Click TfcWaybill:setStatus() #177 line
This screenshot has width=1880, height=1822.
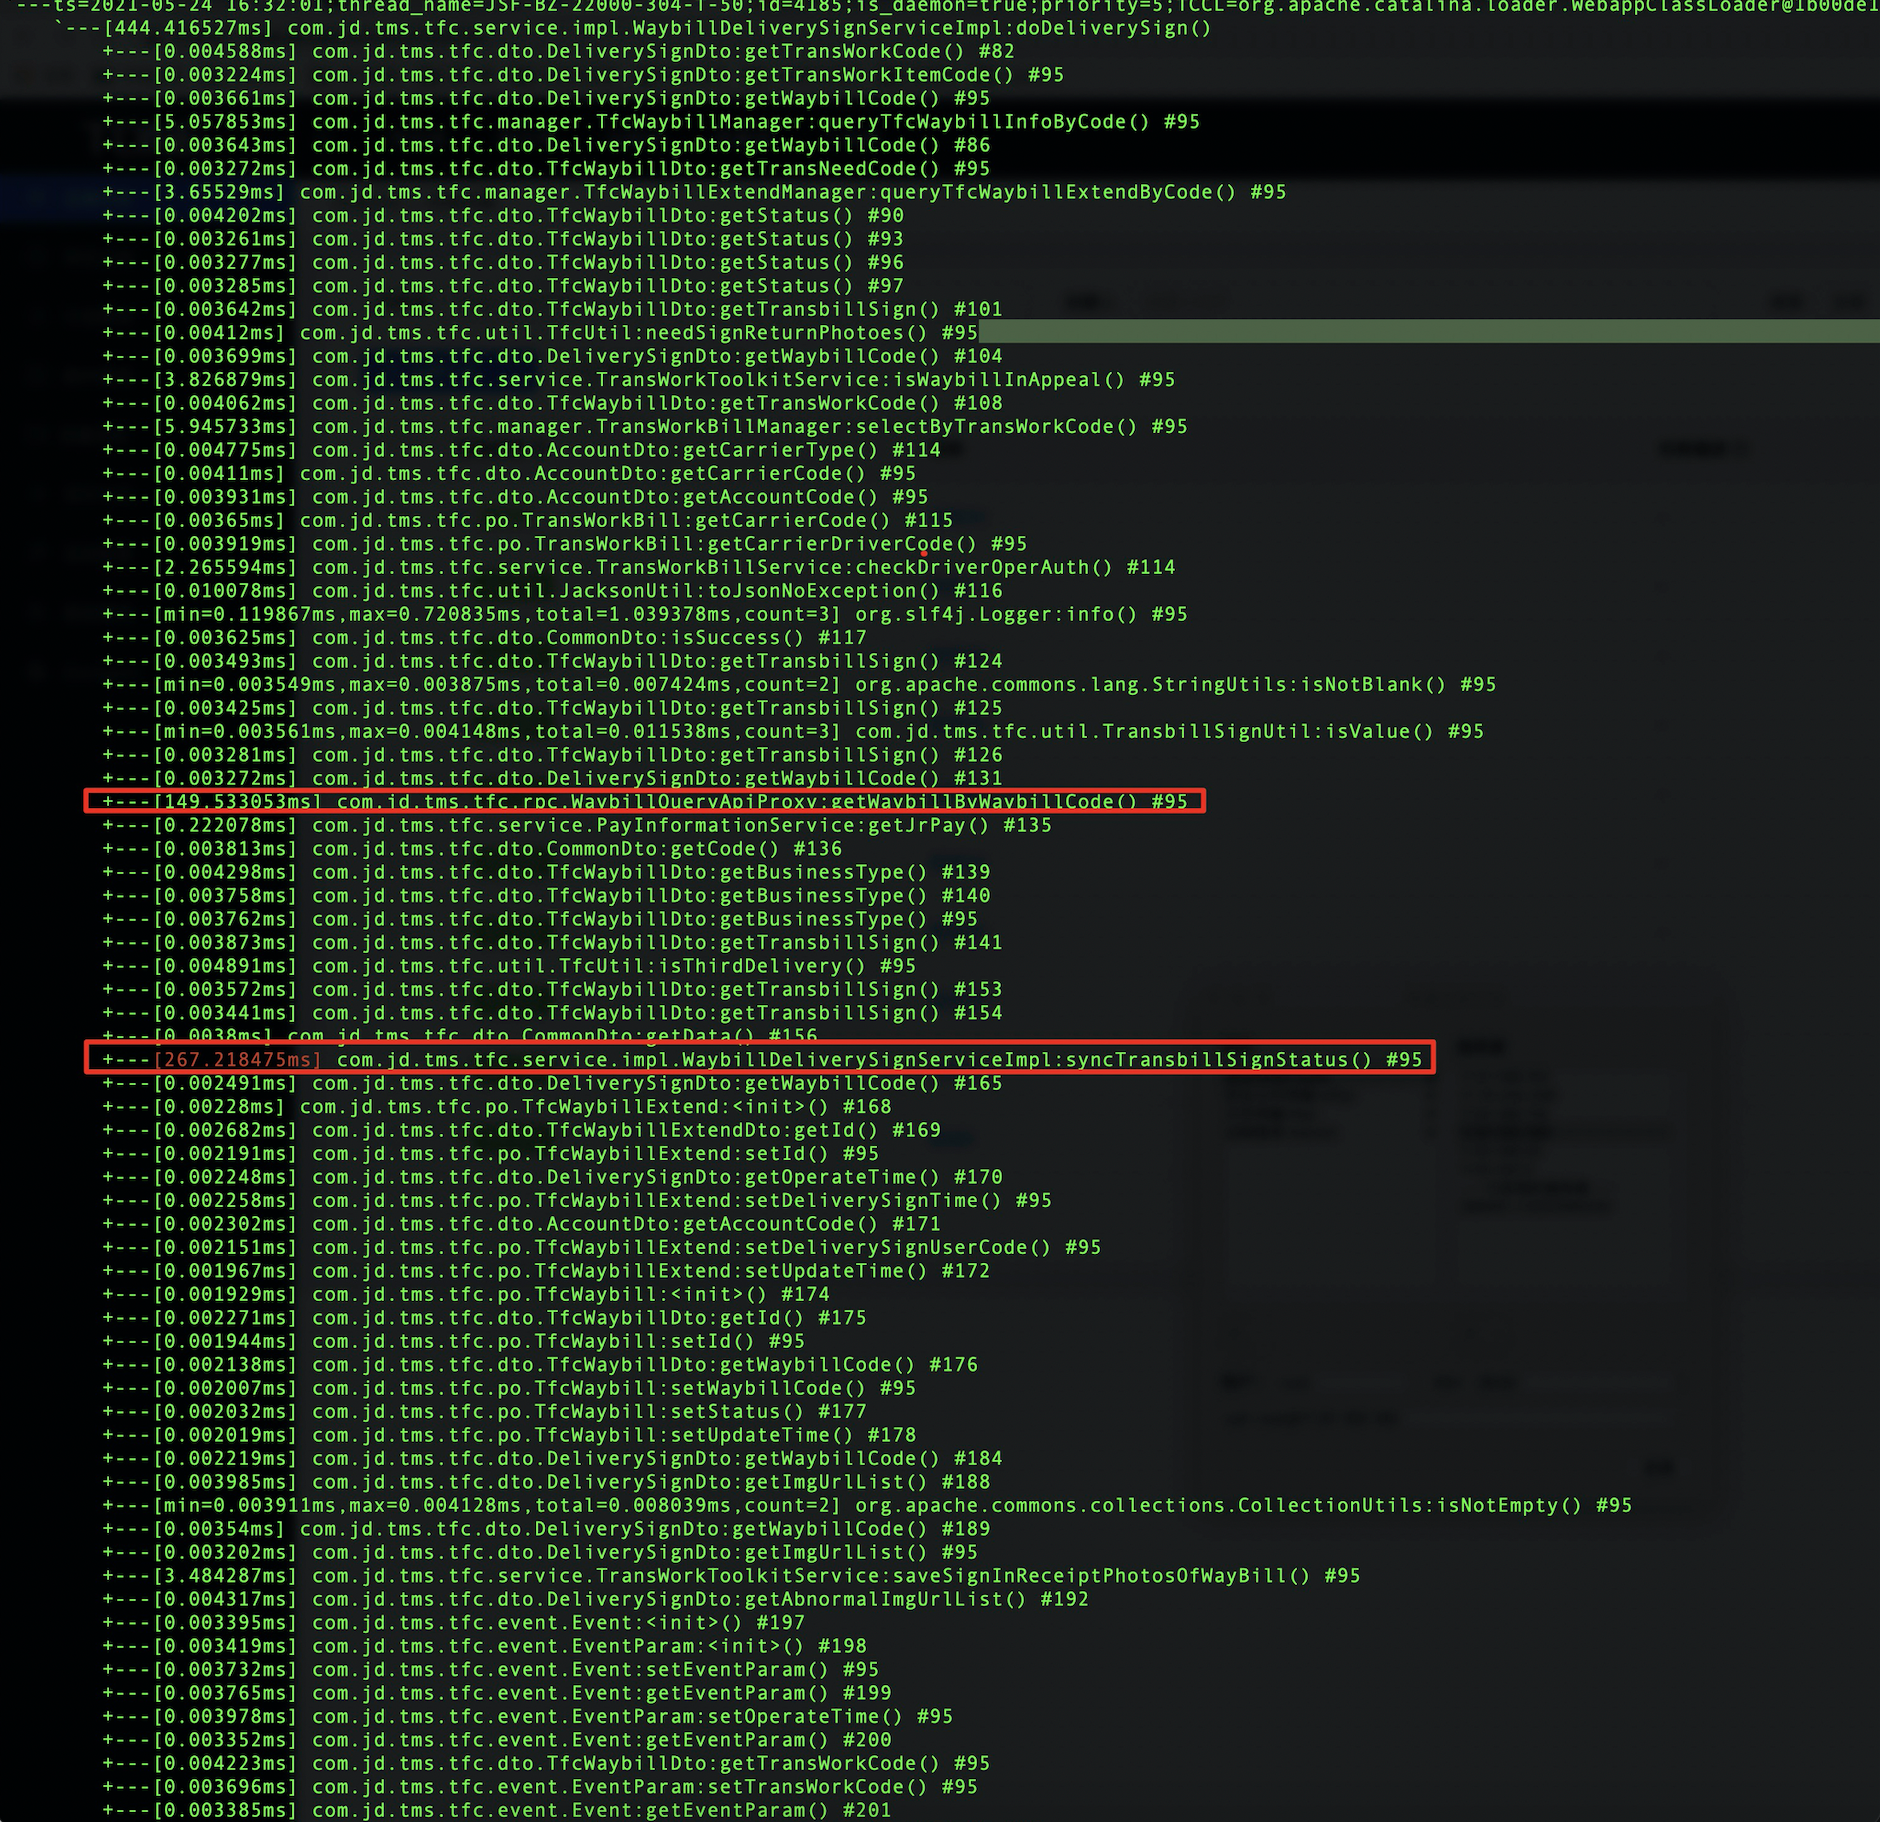pyautogui.click(x=484, y=1412)
